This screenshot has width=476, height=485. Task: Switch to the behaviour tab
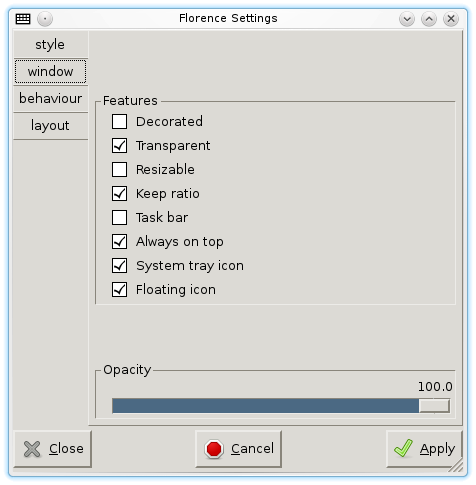click(x=50, y=99)
